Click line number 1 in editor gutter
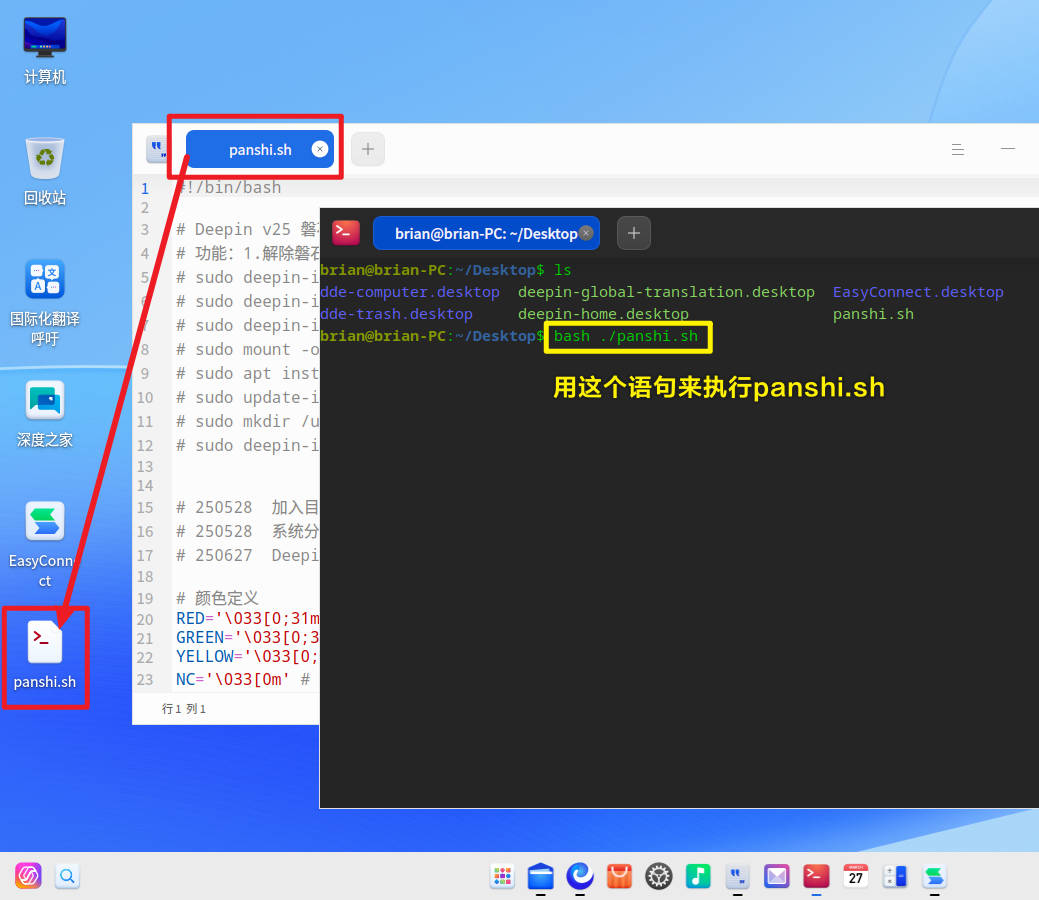The height and width of the screenshot is (900, 1039). click(x=144, y=188)
